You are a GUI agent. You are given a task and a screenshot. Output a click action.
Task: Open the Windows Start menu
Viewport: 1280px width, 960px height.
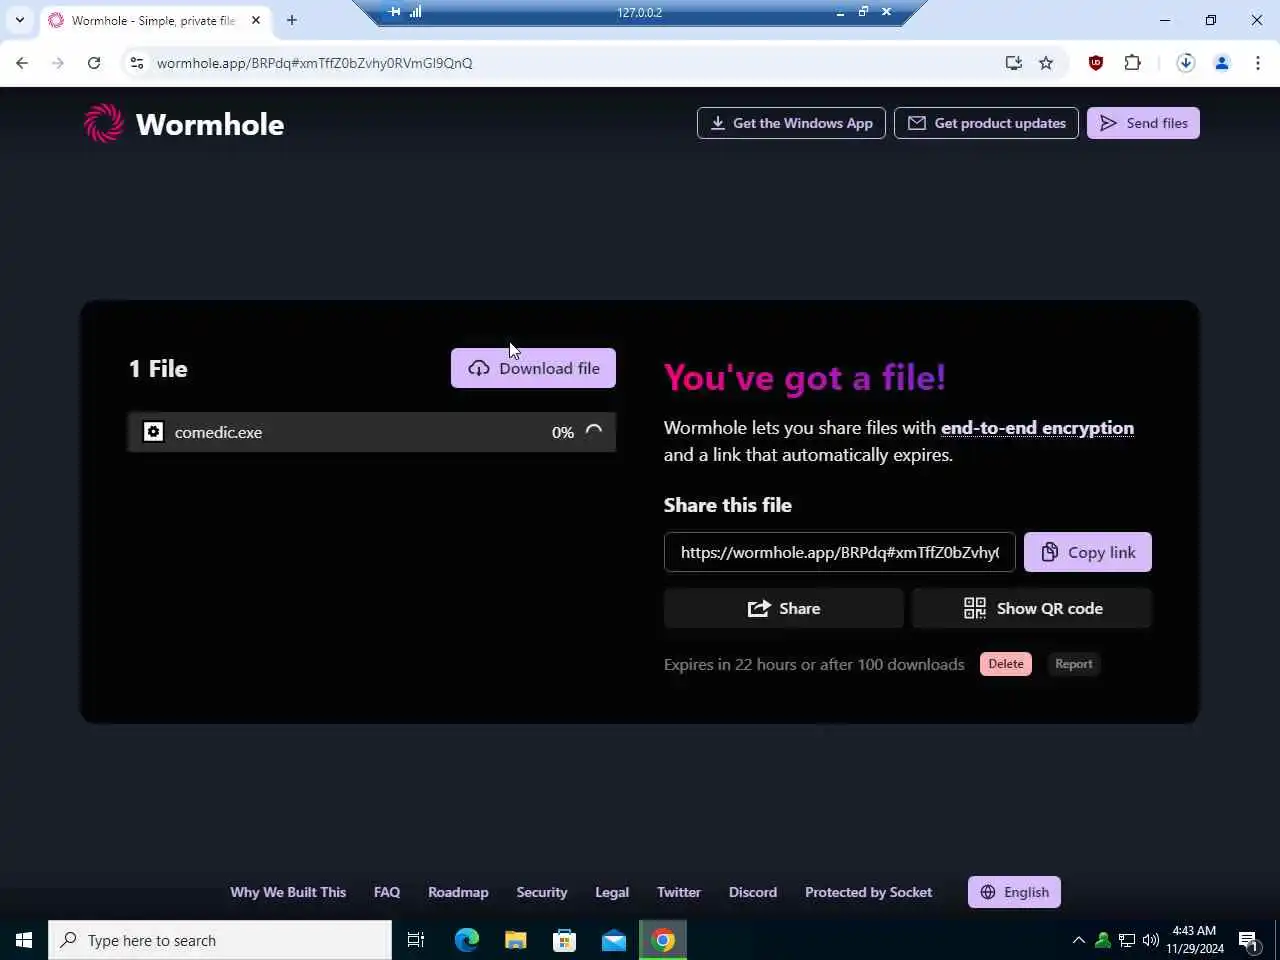24,940
